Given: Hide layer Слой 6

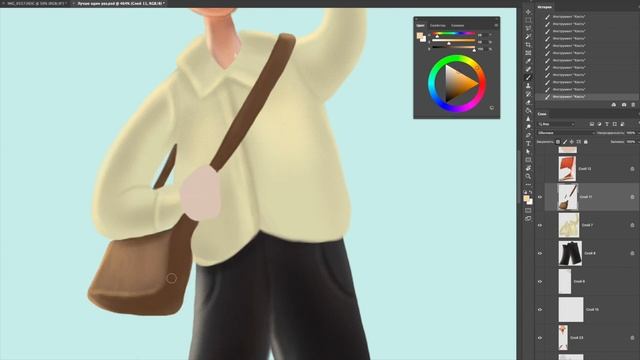Looking at the screenshot, I should pyautogui.click(x=540, y=282).
